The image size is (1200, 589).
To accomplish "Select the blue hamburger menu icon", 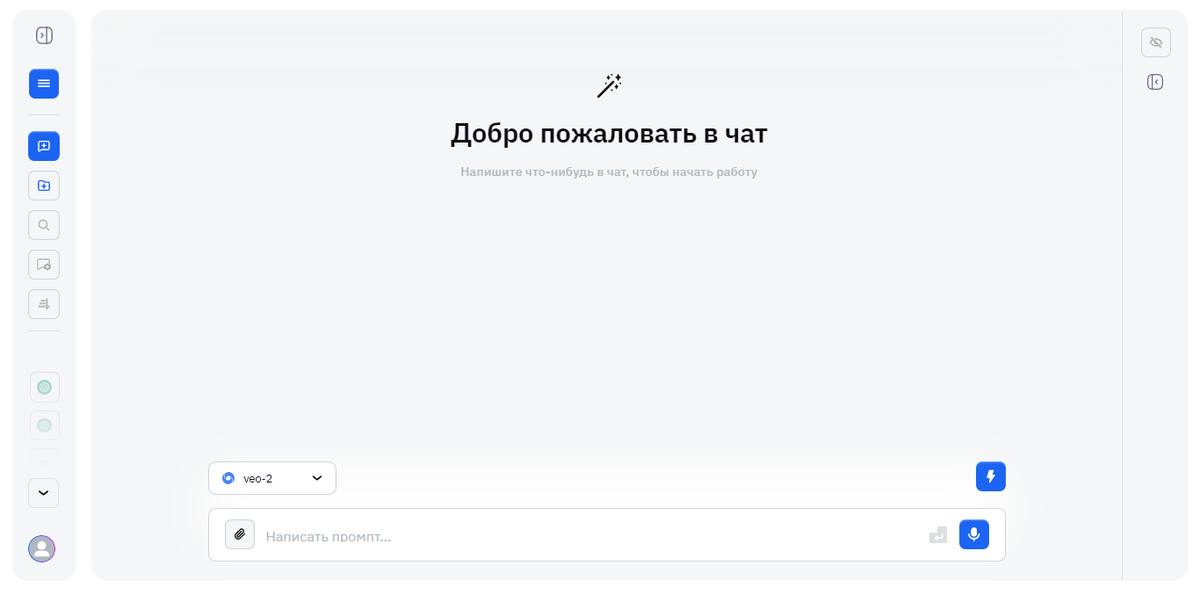I will (43, 84).
